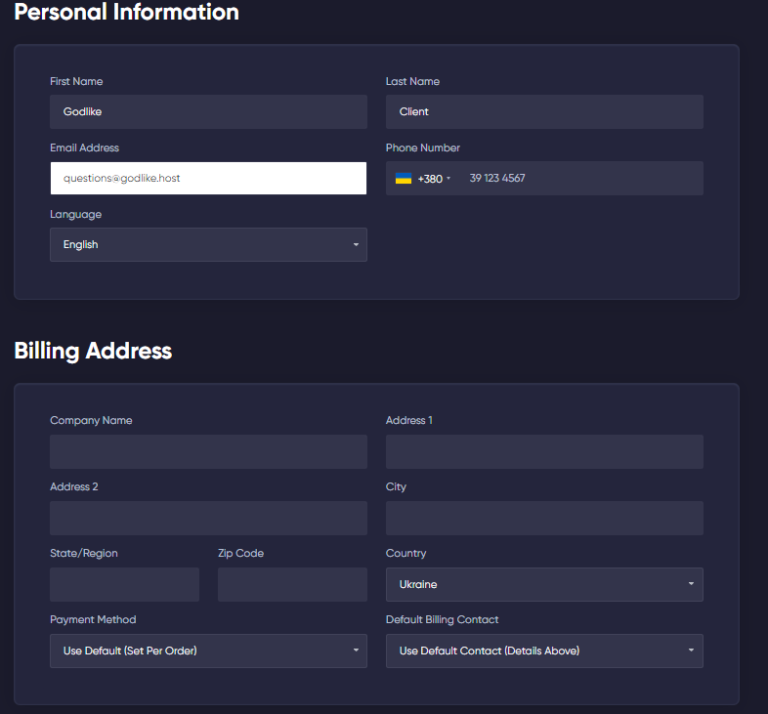Screen dimensions: 768x714
Task: Open the Country dropdown showing Ukraine
Action: coord(544,585)
